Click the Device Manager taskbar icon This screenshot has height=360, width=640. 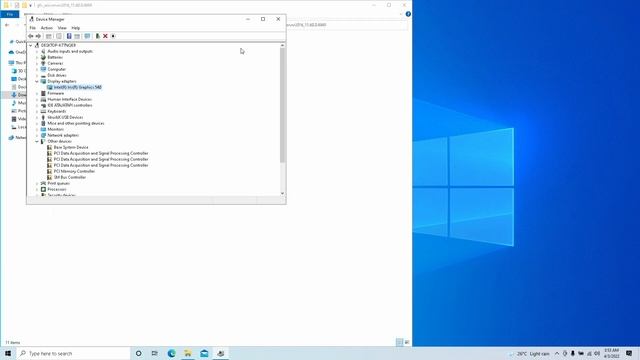221,353
